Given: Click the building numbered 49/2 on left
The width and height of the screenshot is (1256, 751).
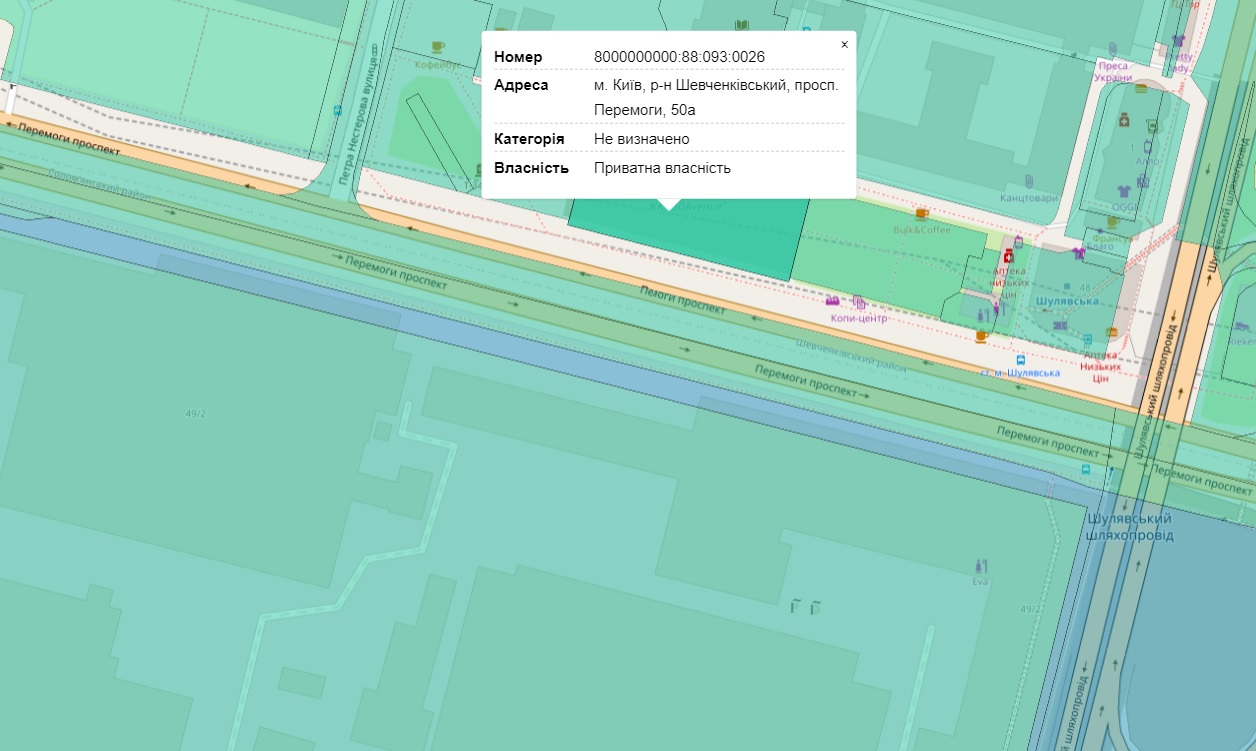Looking at the screenshot, I should 195,412.
